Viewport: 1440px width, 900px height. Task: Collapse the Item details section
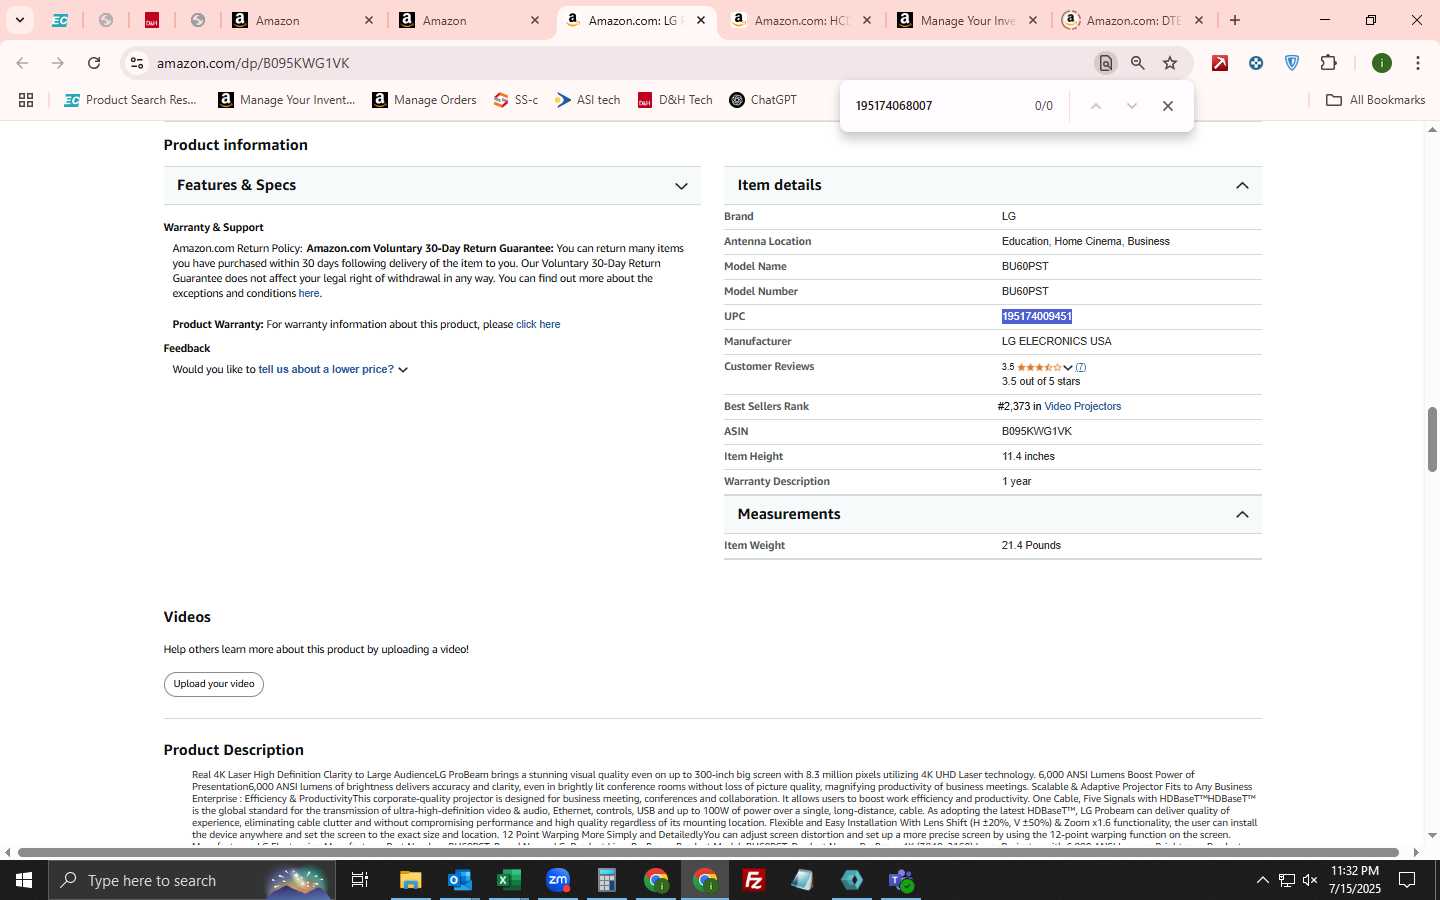(993, 185)
